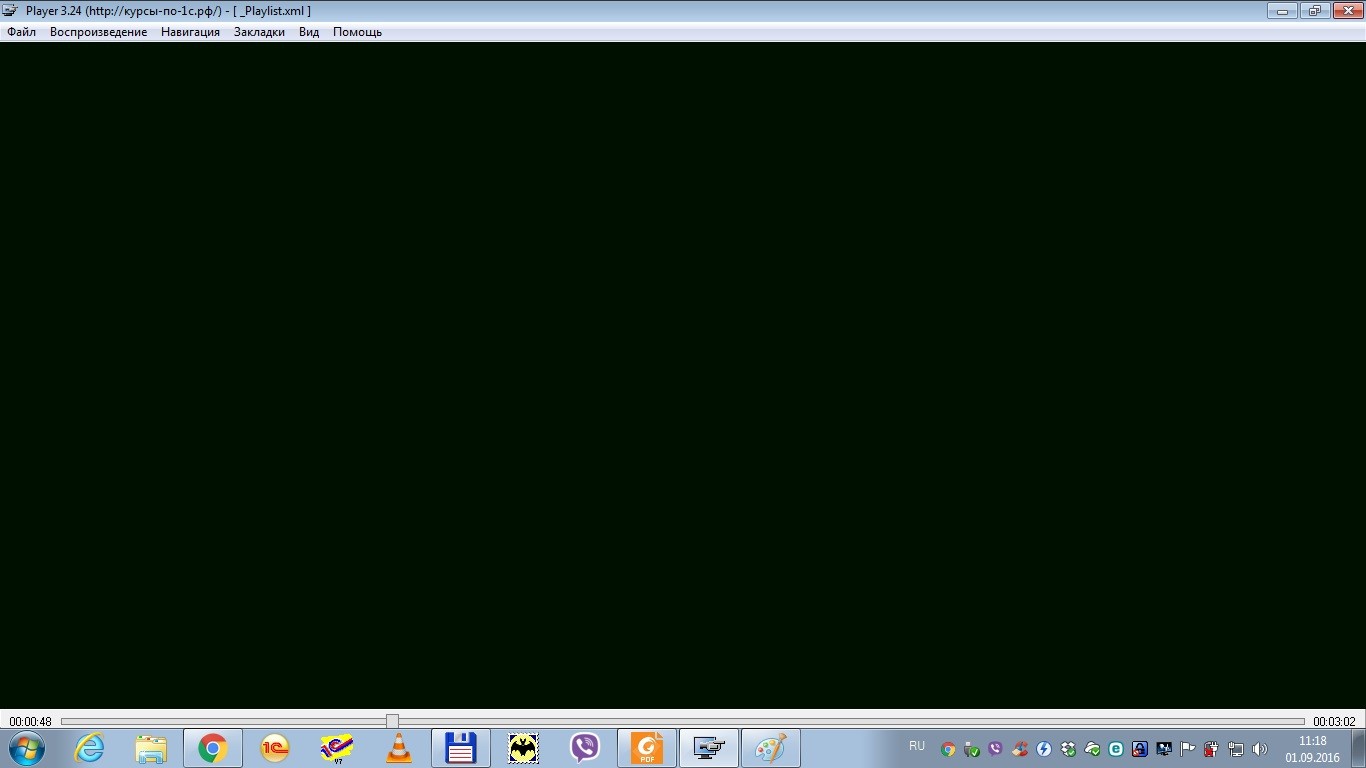Launch VLC media player from taskbar

click(x=399, y=748)
